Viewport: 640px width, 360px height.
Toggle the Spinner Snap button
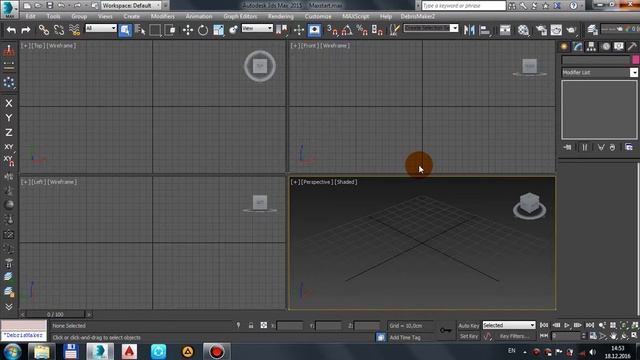377,30
